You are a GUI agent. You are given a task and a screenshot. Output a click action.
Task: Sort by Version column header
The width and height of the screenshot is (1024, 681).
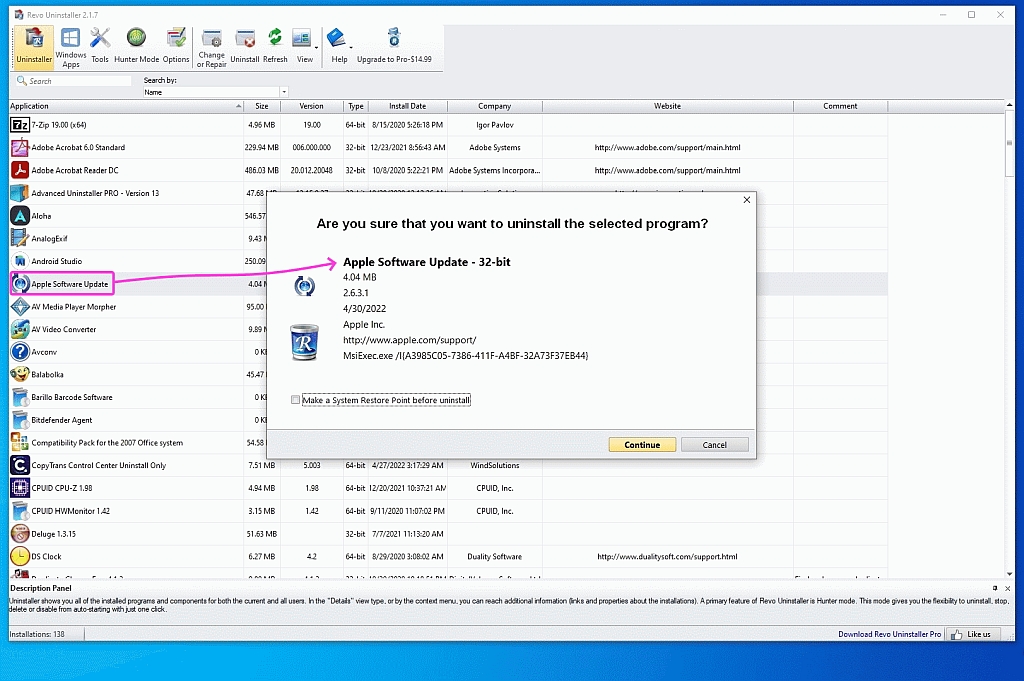coord(312,106)
